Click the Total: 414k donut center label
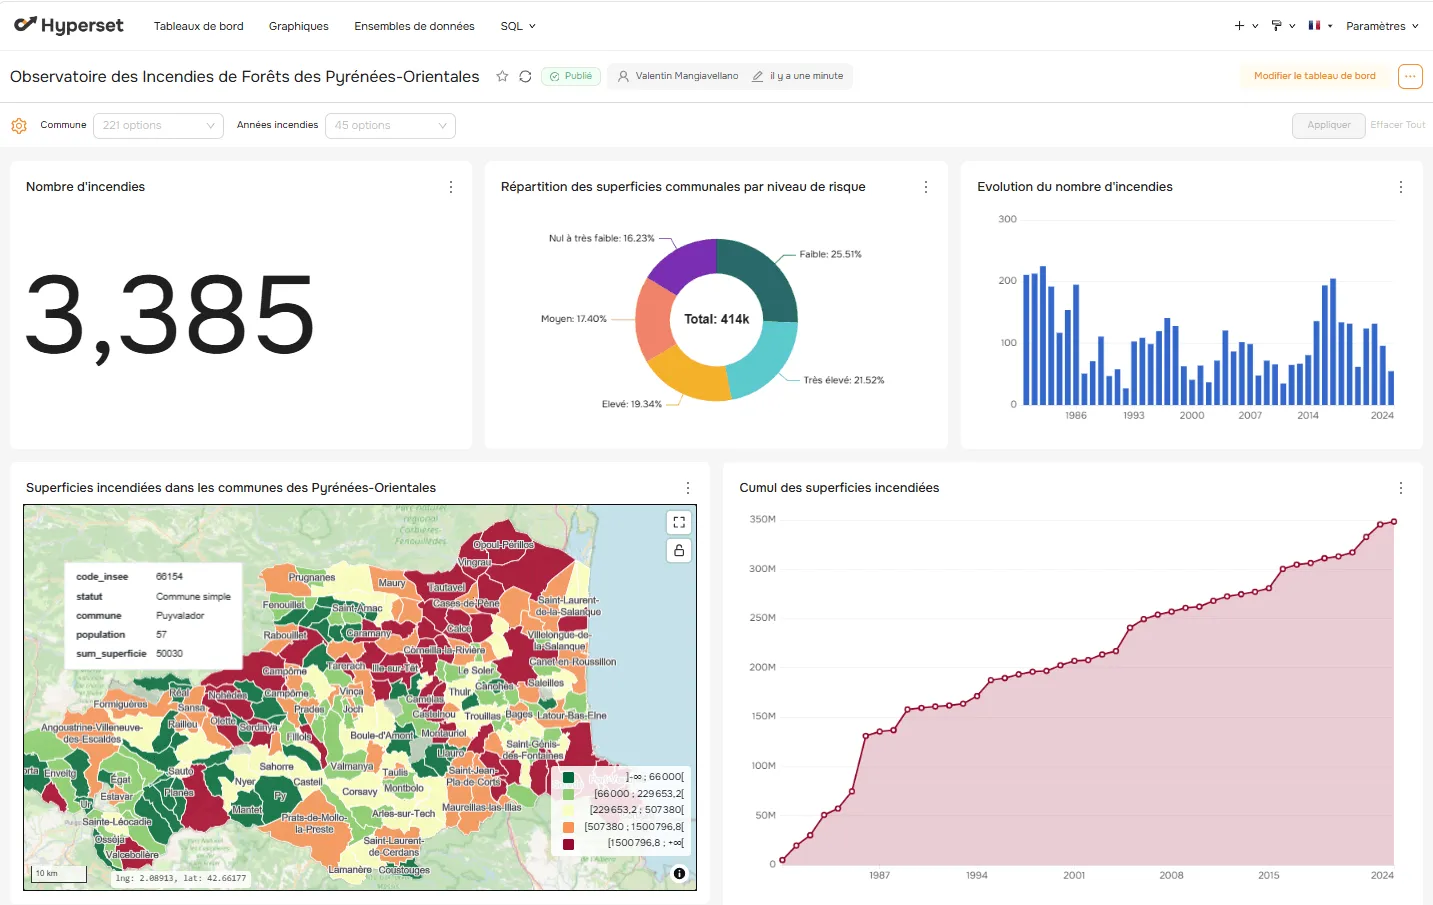This screenshot has width=1433, height=905. point(717,320)
